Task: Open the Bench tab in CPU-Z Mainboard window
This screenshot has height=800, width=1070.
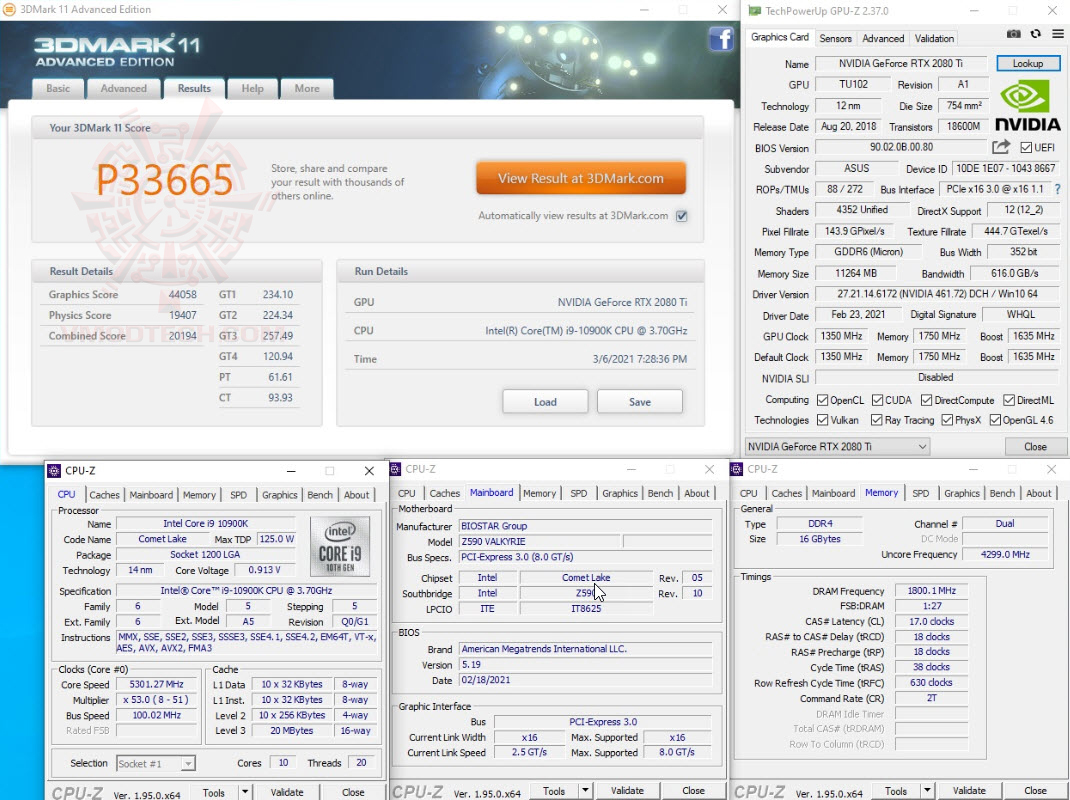Action: tap(660, 493)
